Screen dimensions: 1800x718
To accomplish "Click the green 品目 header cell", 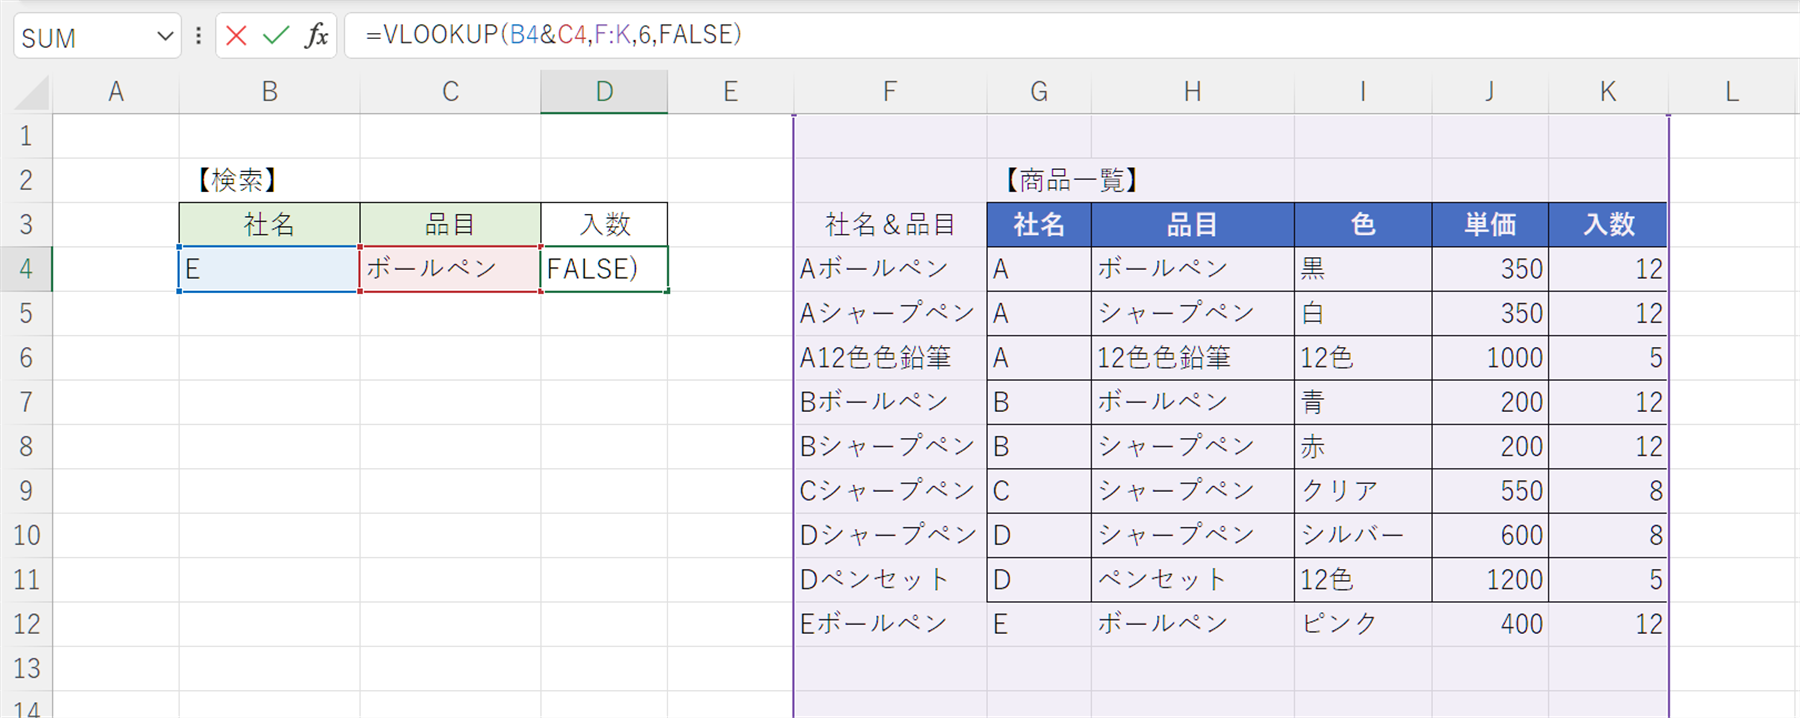I will click(x=450, y=224).
